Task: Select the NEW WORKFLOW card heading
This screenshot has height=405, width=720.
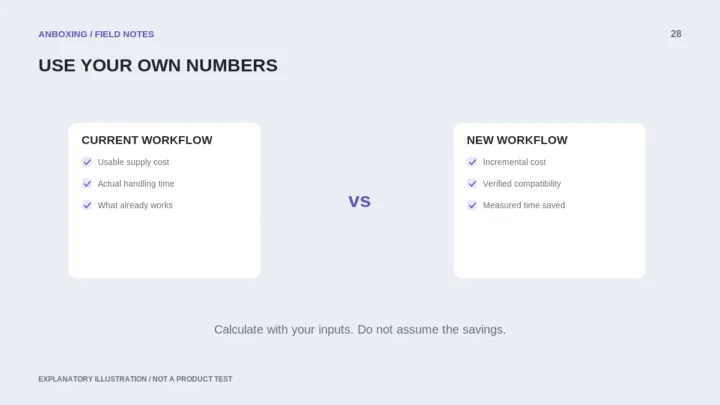Action: pyautogui.click(x=517, y=140)
